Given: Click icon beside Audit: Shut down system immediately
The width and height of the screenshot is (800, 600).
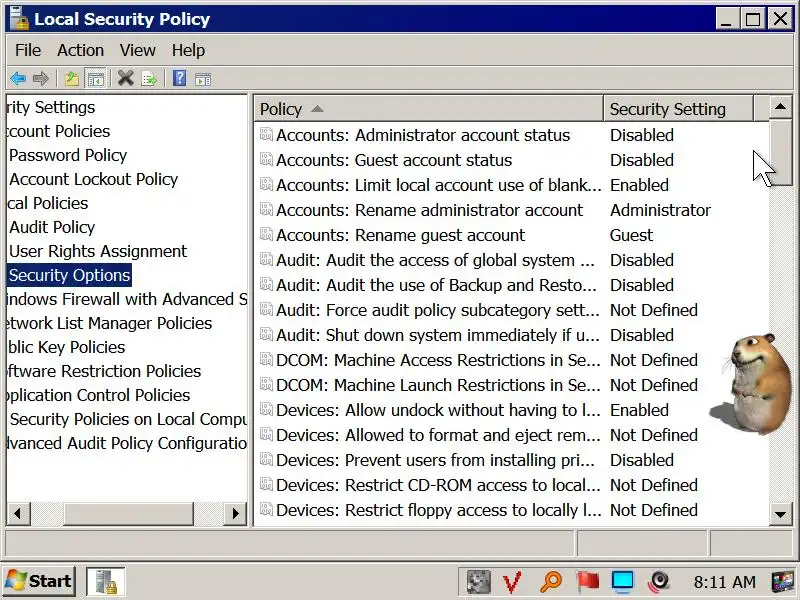Looking at the screenshot, I should click(266, 334).
